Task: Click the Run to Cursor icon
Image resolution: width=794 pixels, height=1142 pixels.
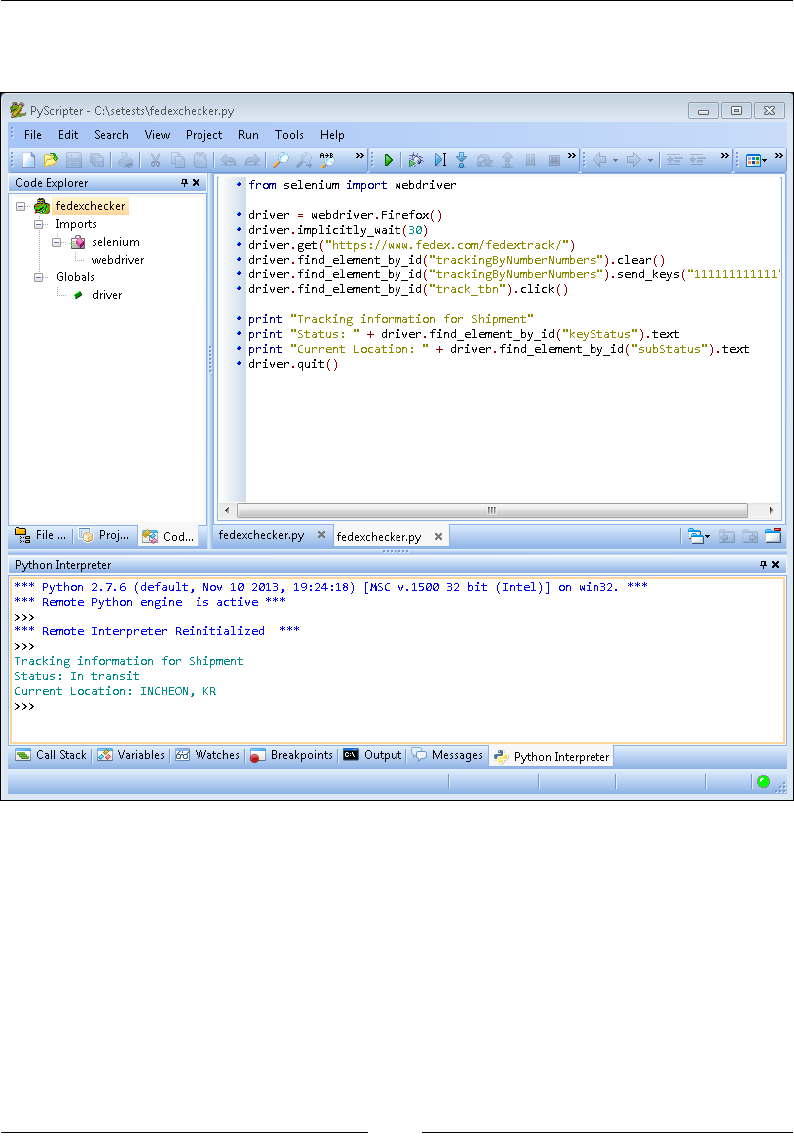Action: coord(439,160)
